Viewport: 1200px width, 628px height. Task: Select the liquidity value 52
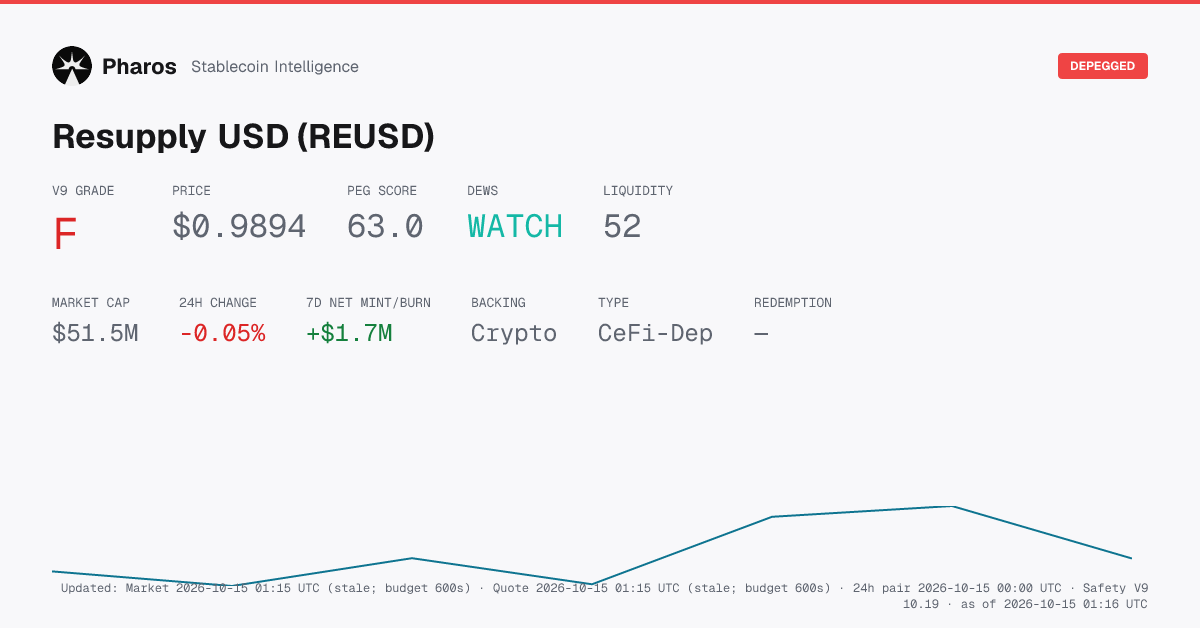(x=622, y=227)
